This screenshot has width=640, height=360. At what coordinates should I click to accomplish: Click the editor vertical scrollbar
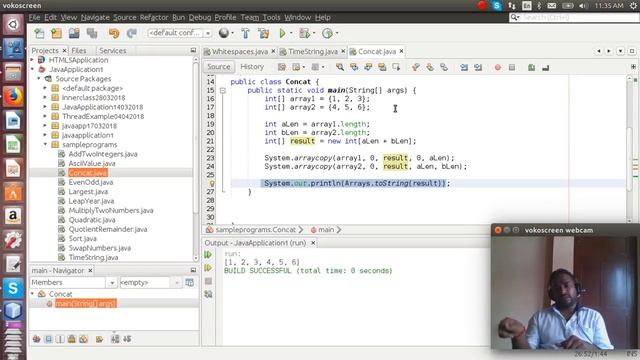(x=629, y=149)
